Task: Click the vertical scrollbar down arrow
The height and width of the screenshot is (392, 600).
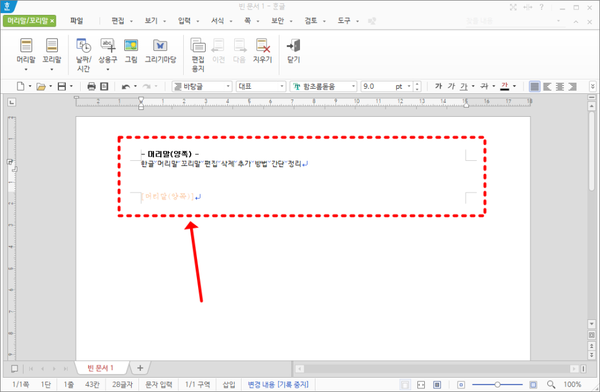Action: (x=592, y=325)
